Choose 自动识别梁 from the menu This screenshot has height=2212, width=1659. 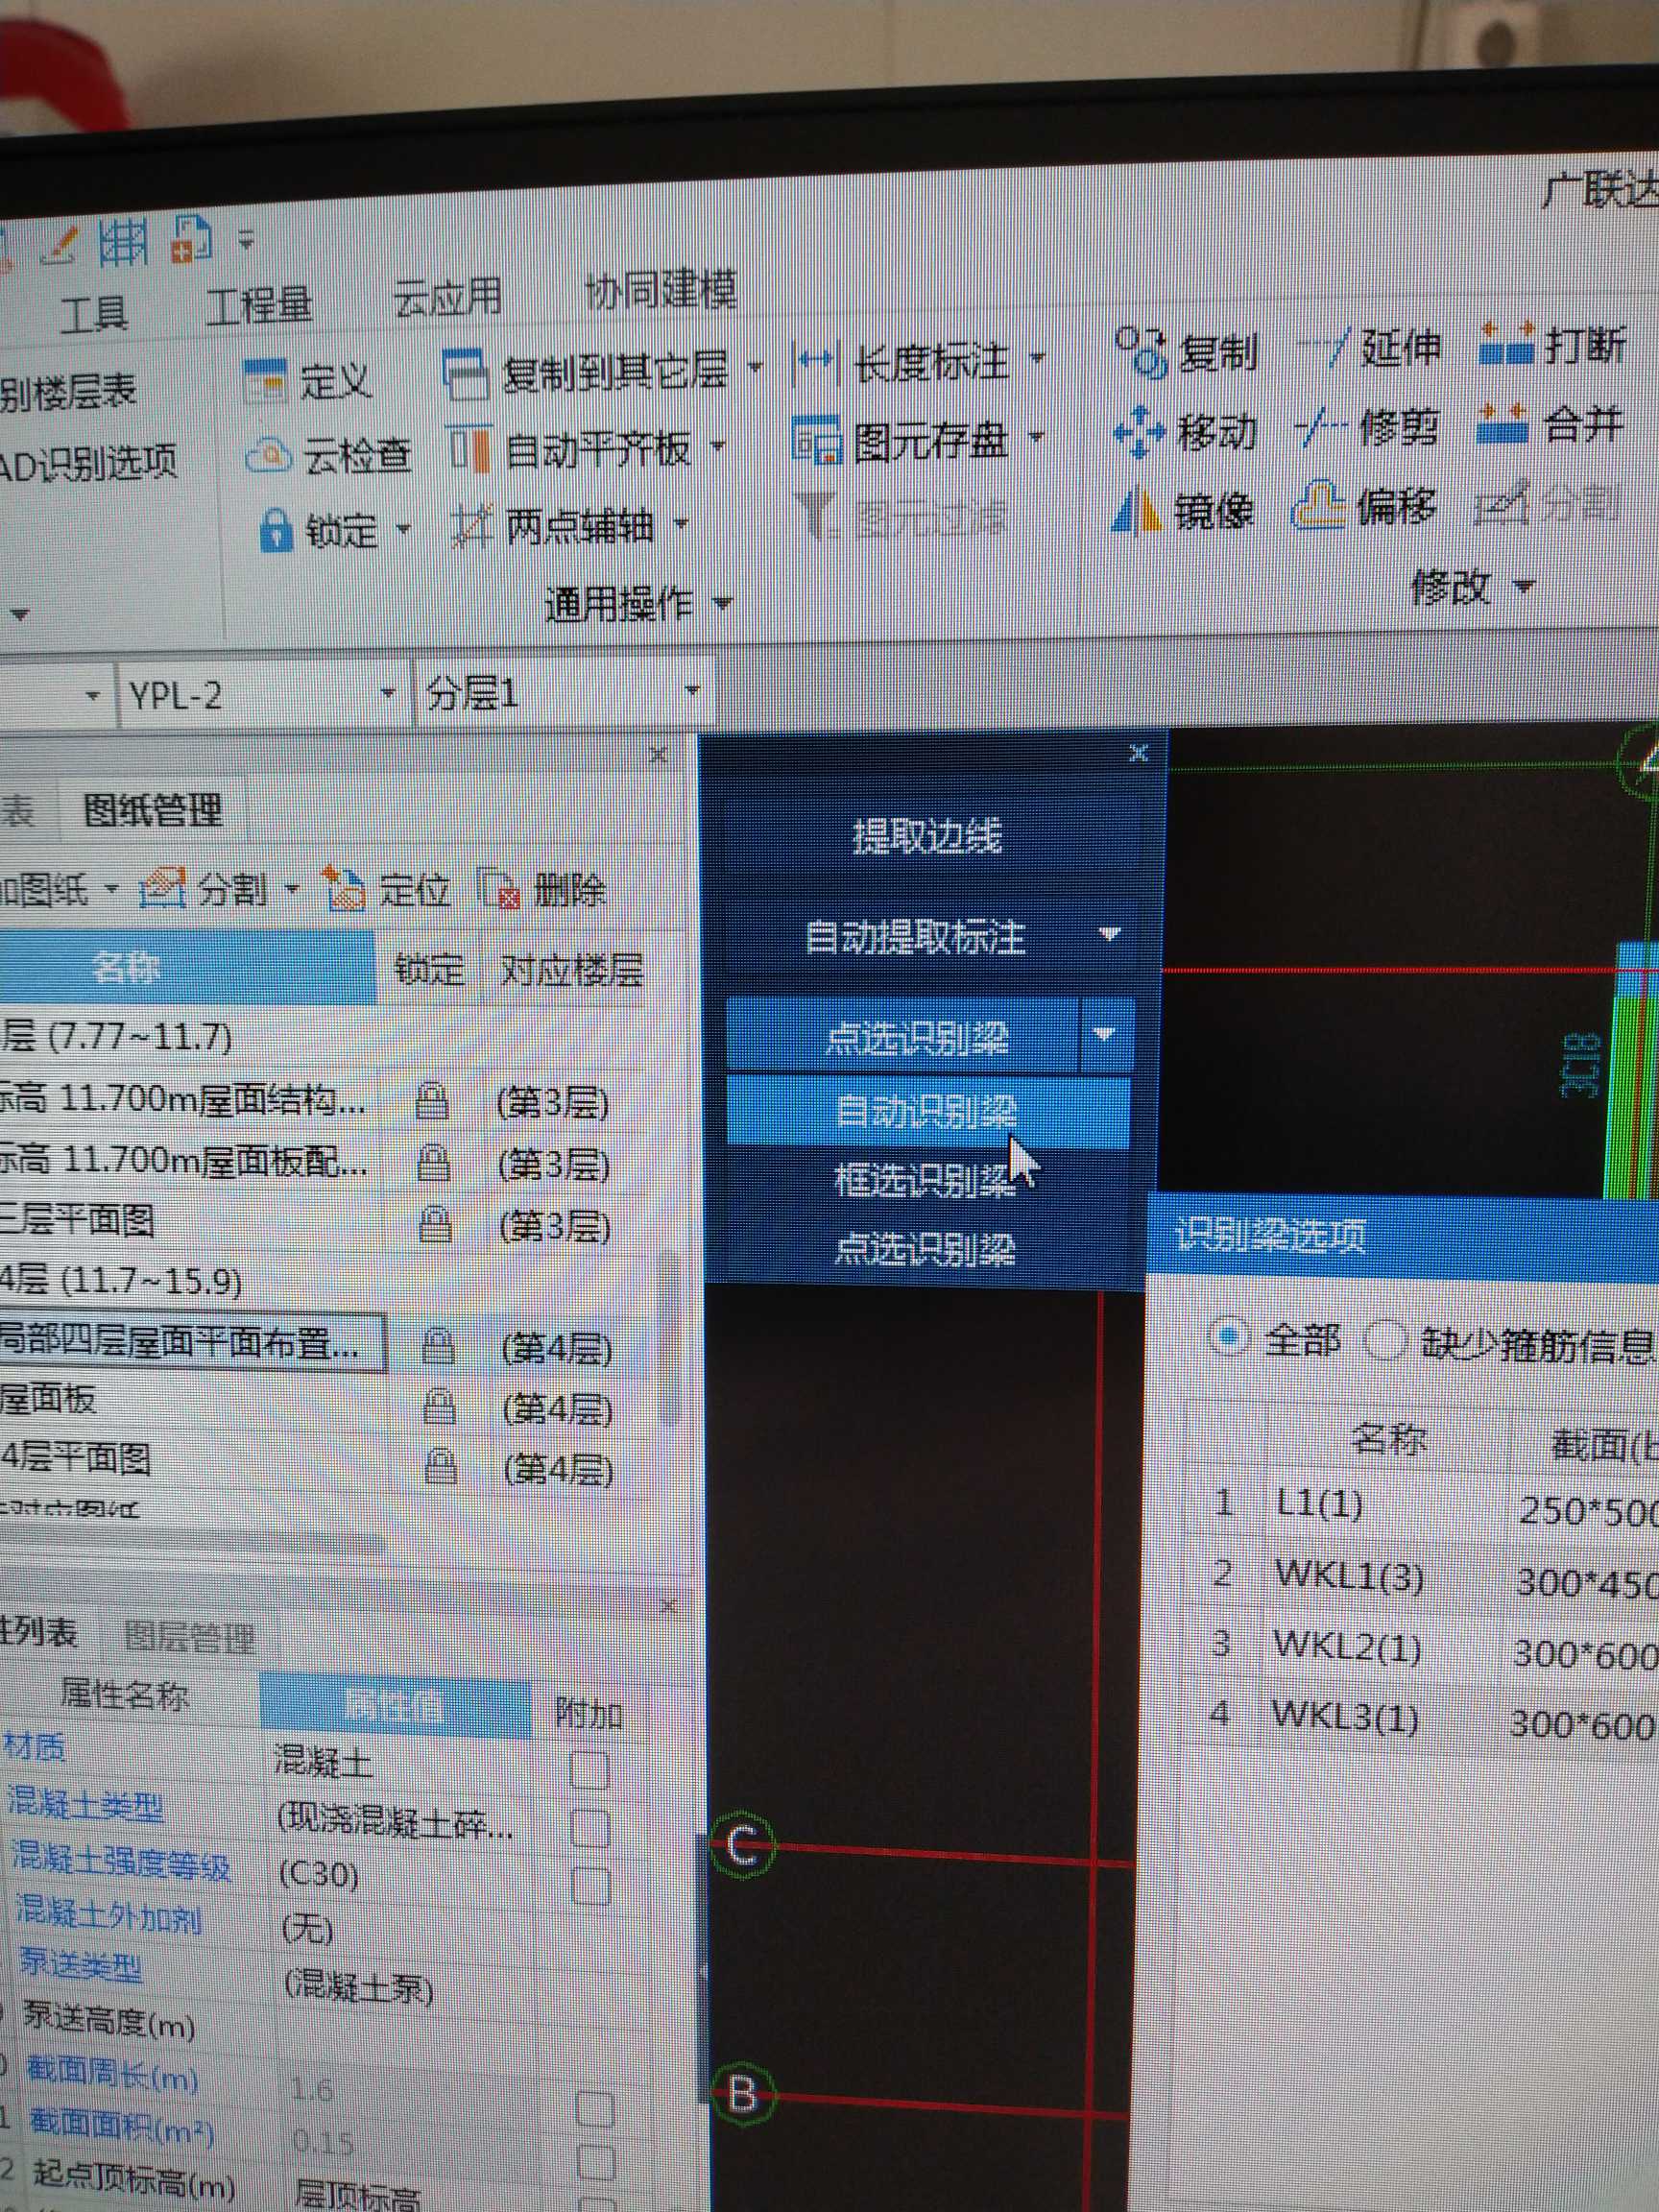click(927, 1111)
